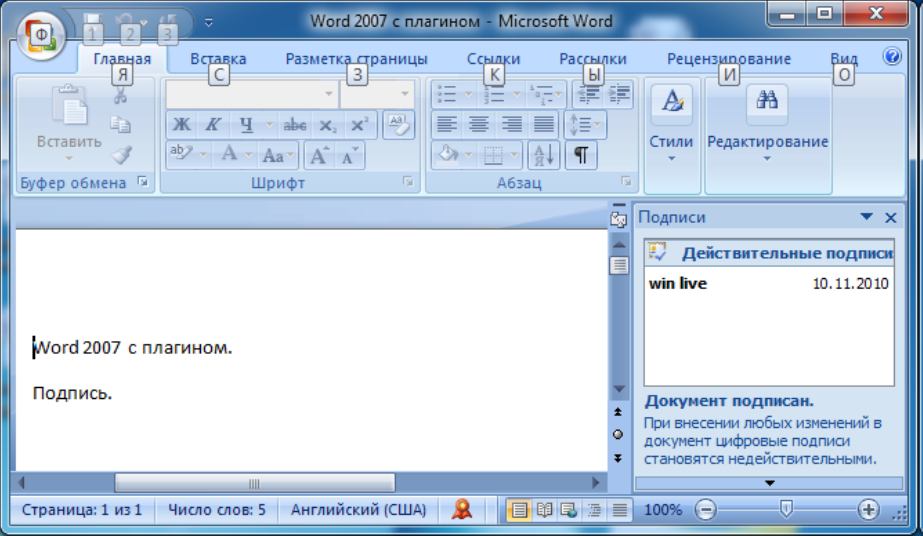Screen dimensions: 923x536
Task: Switch to the Вид tab
Action: (x=844, y=59)
